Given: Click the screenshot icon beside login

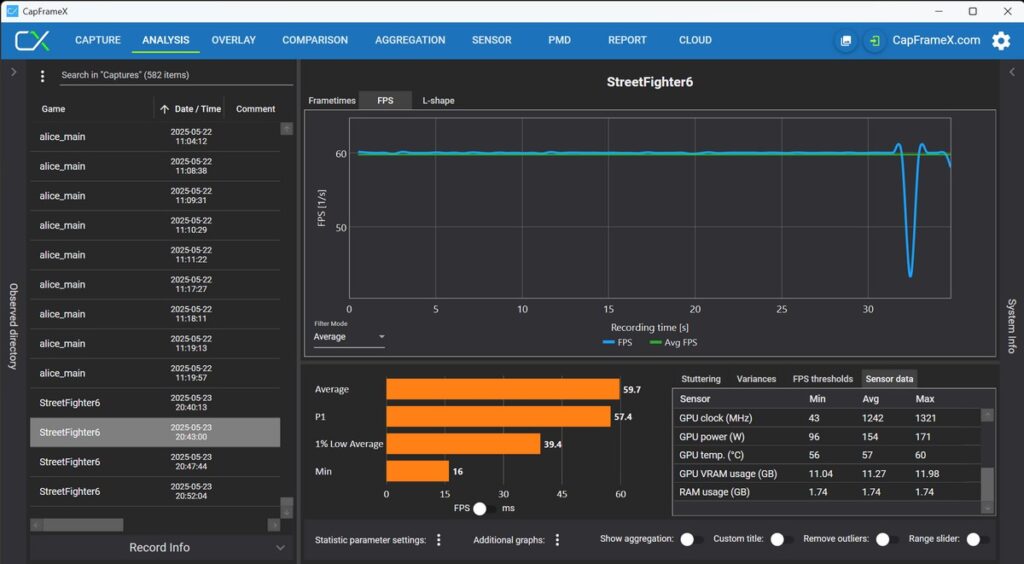Looking at the screenshot, I should pos(846,40).
